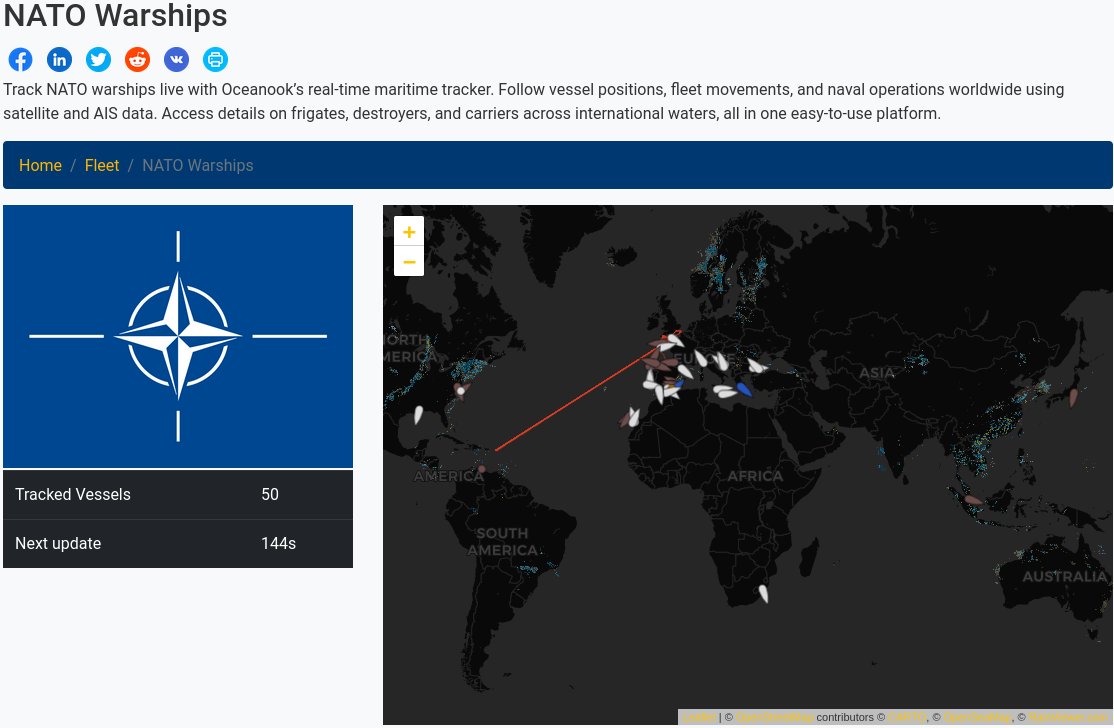Select white ship off West Africa coast
1114x728 pixels.
pyautogui.click(x=634, y=417)
